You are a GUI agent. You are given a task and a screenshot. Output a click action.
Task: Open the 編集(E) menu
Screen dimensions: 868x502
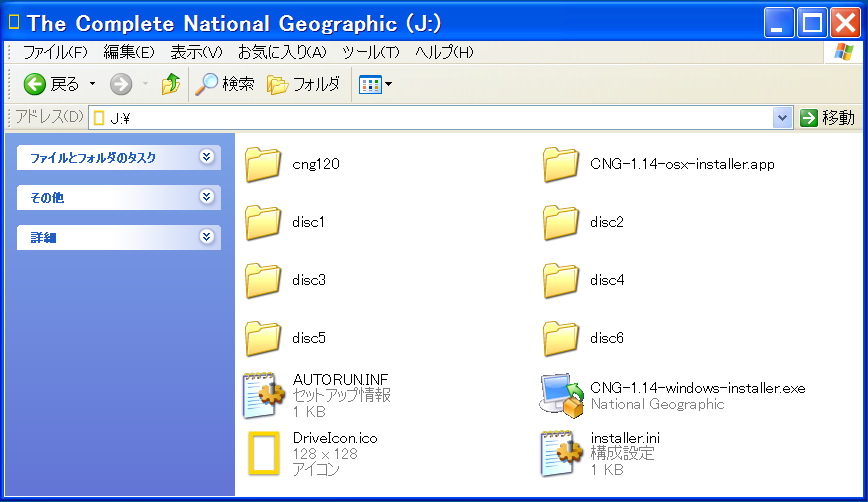point(129,53)
